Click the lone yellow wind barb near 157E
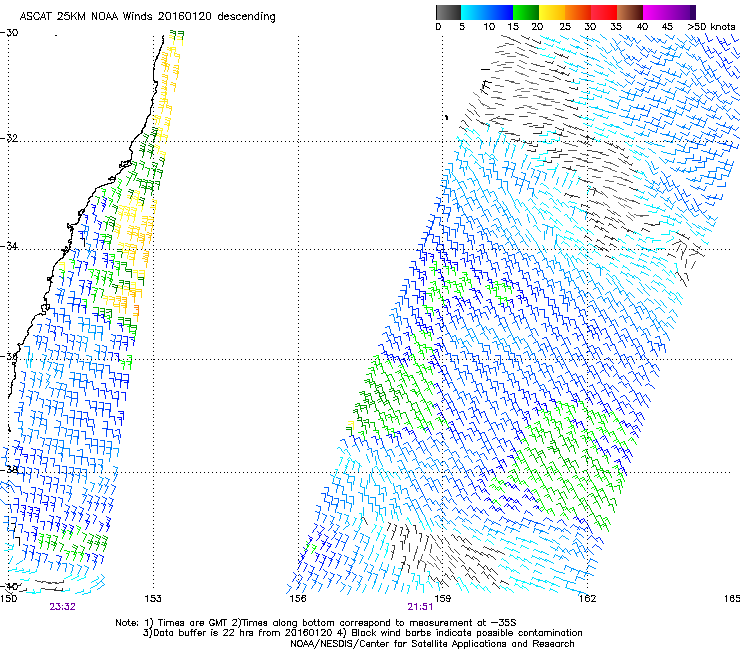 (350, 427)
